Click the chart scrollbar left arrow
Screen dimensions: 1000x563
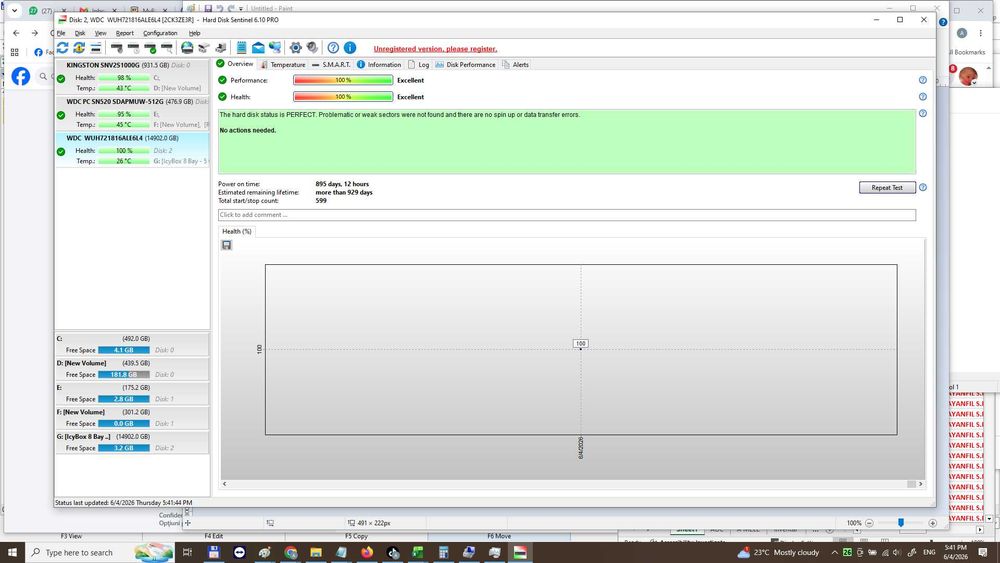(x=224, y=484)
